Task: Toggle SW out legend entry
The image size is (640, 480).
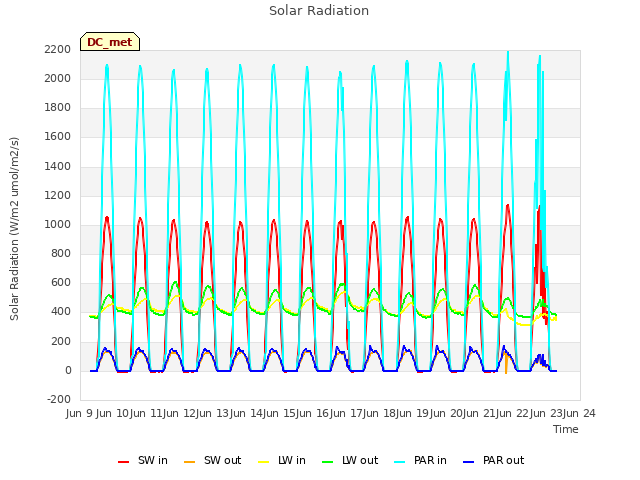Action: point(213,460)
